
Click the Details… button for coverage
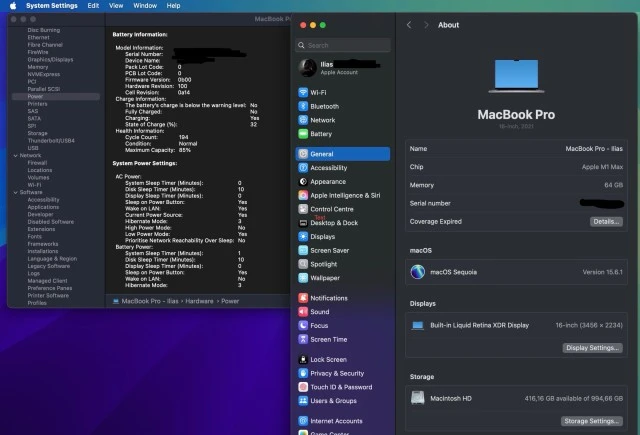(606, 222)
